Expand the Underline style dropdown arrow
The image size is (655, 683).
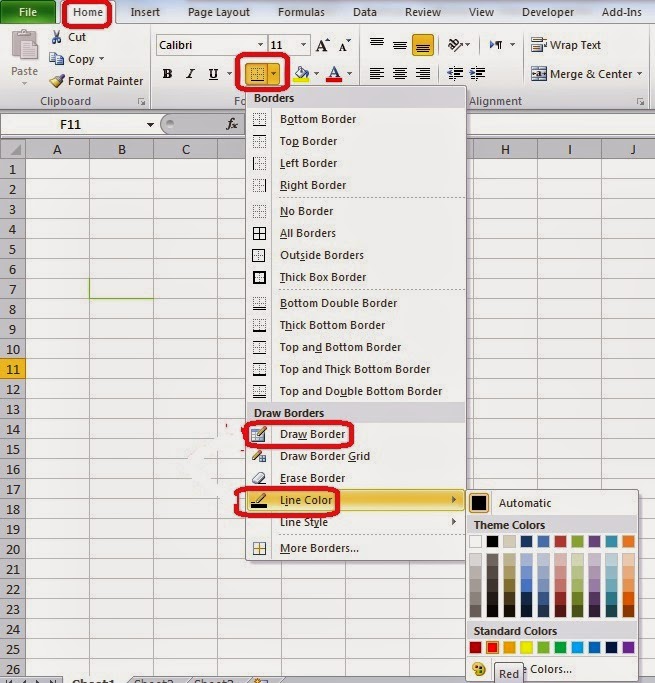[x=229, y=74]
